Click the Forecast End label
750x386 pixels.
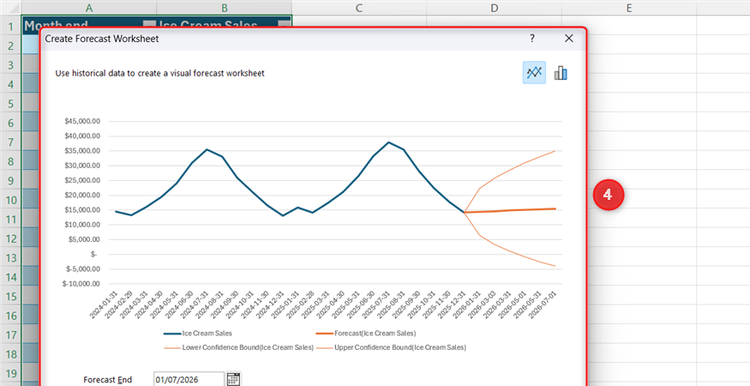[108, 380]
